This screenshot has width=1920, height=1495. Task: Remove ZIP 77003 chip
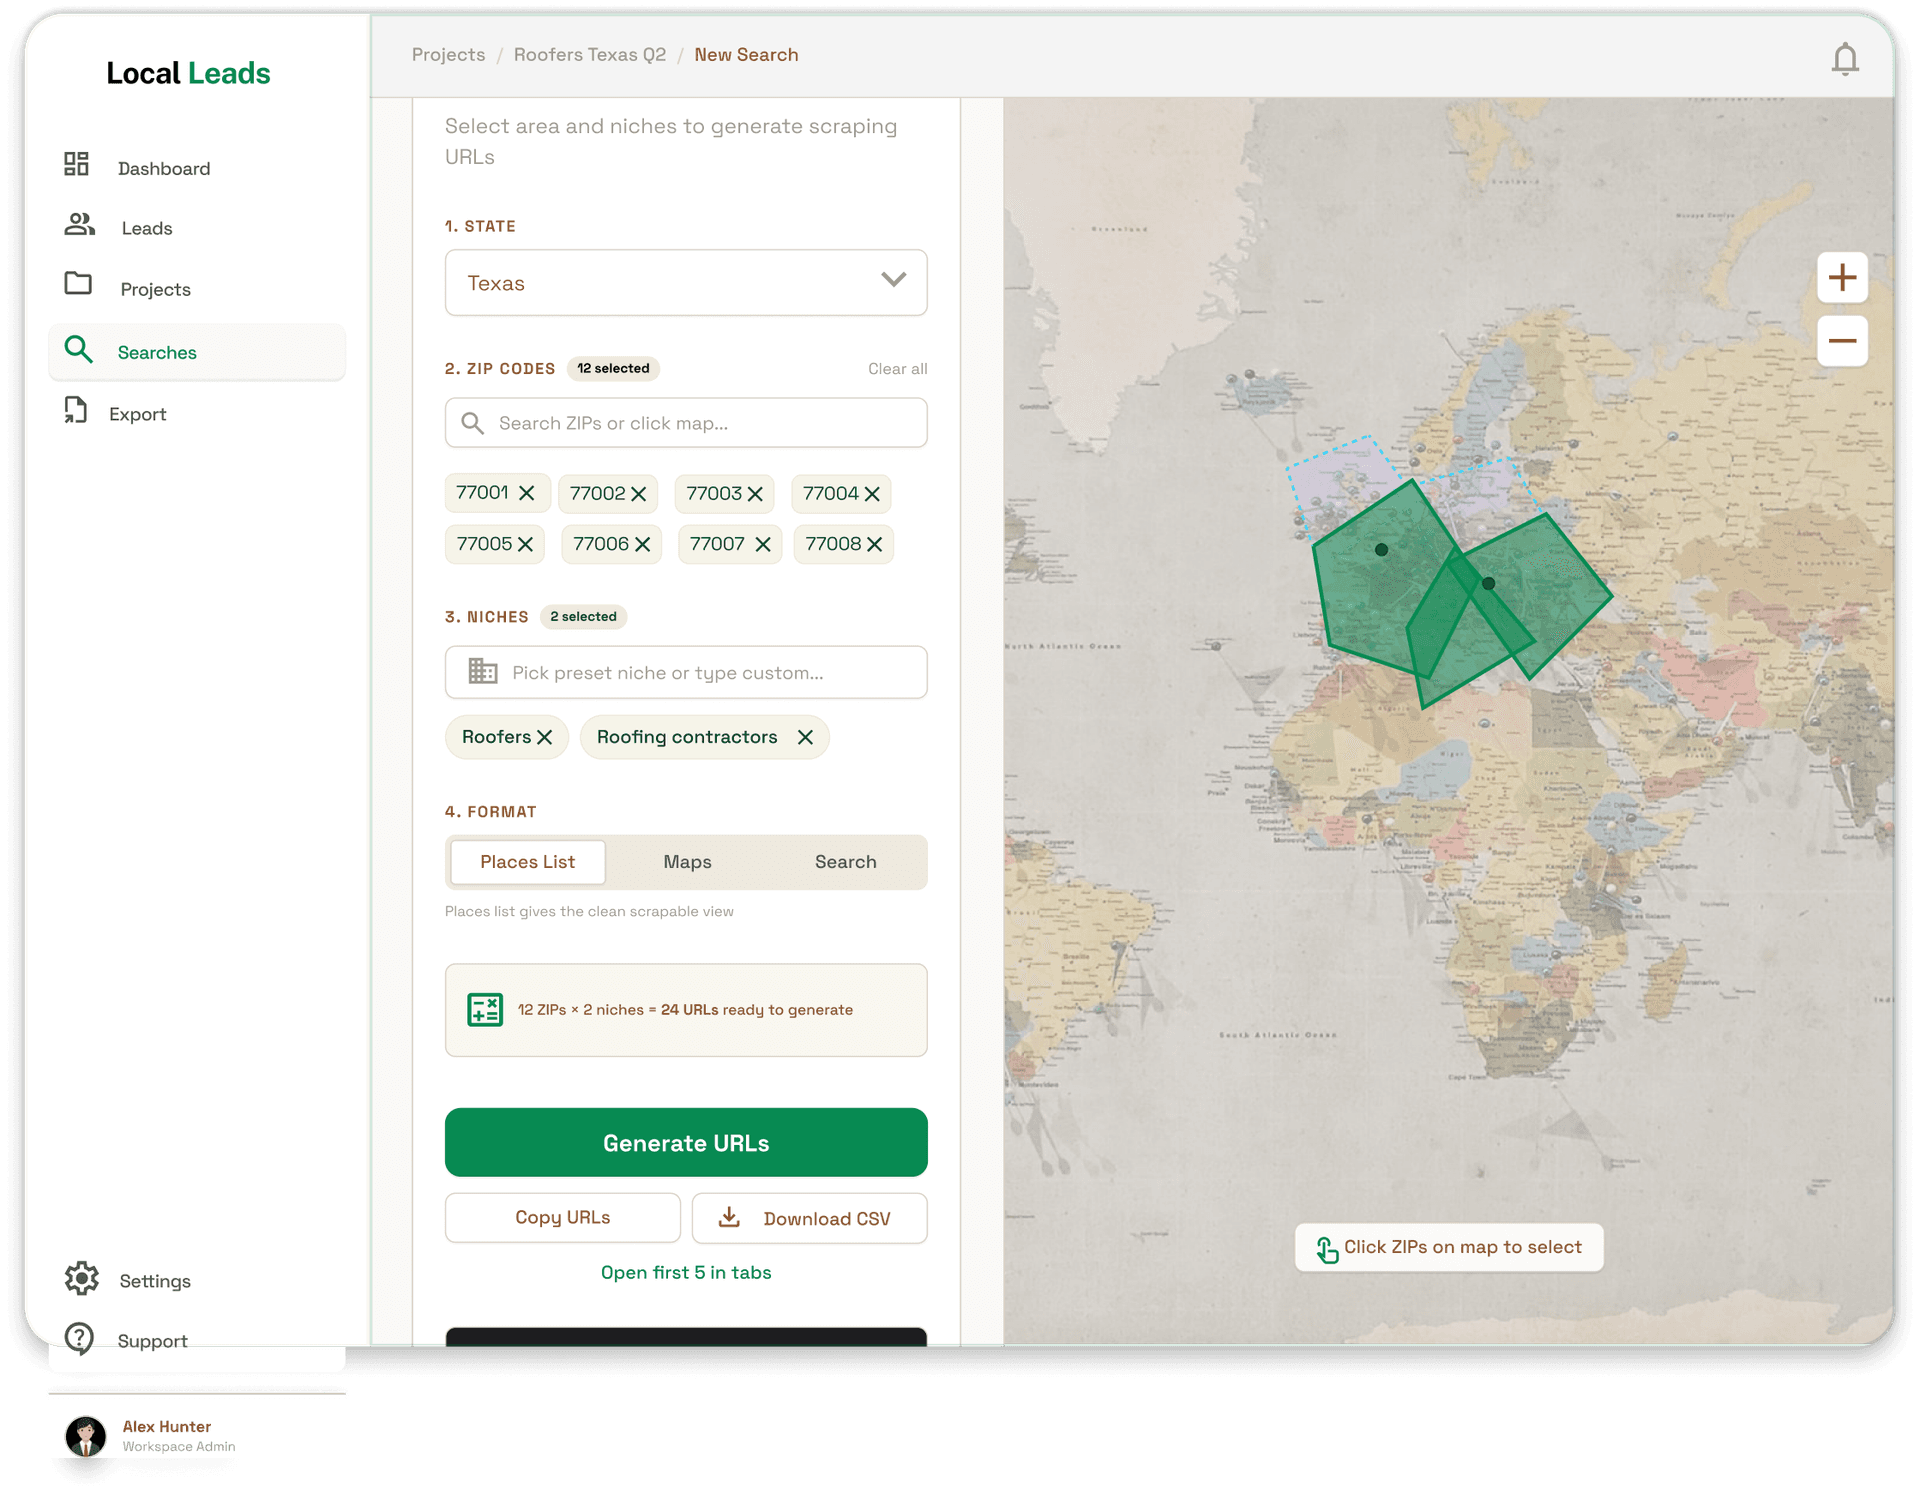point(755,494)
